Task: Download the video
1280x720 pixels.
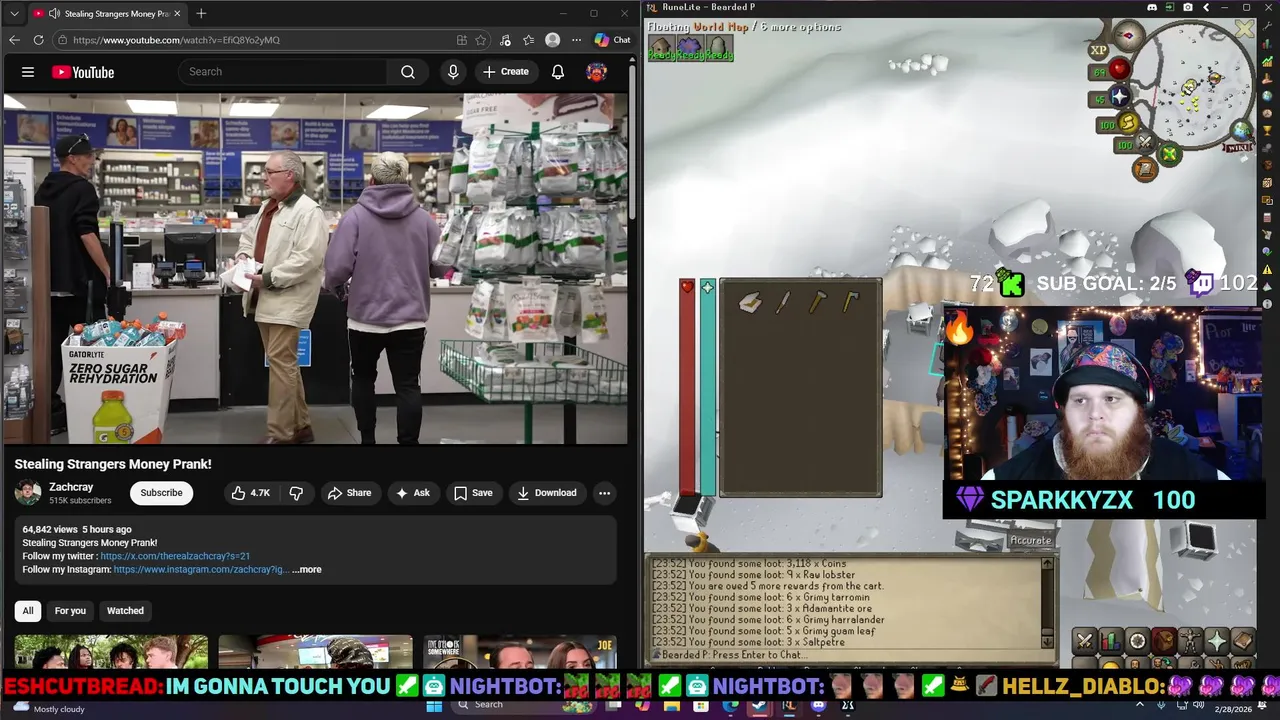Action: point(546,493)
